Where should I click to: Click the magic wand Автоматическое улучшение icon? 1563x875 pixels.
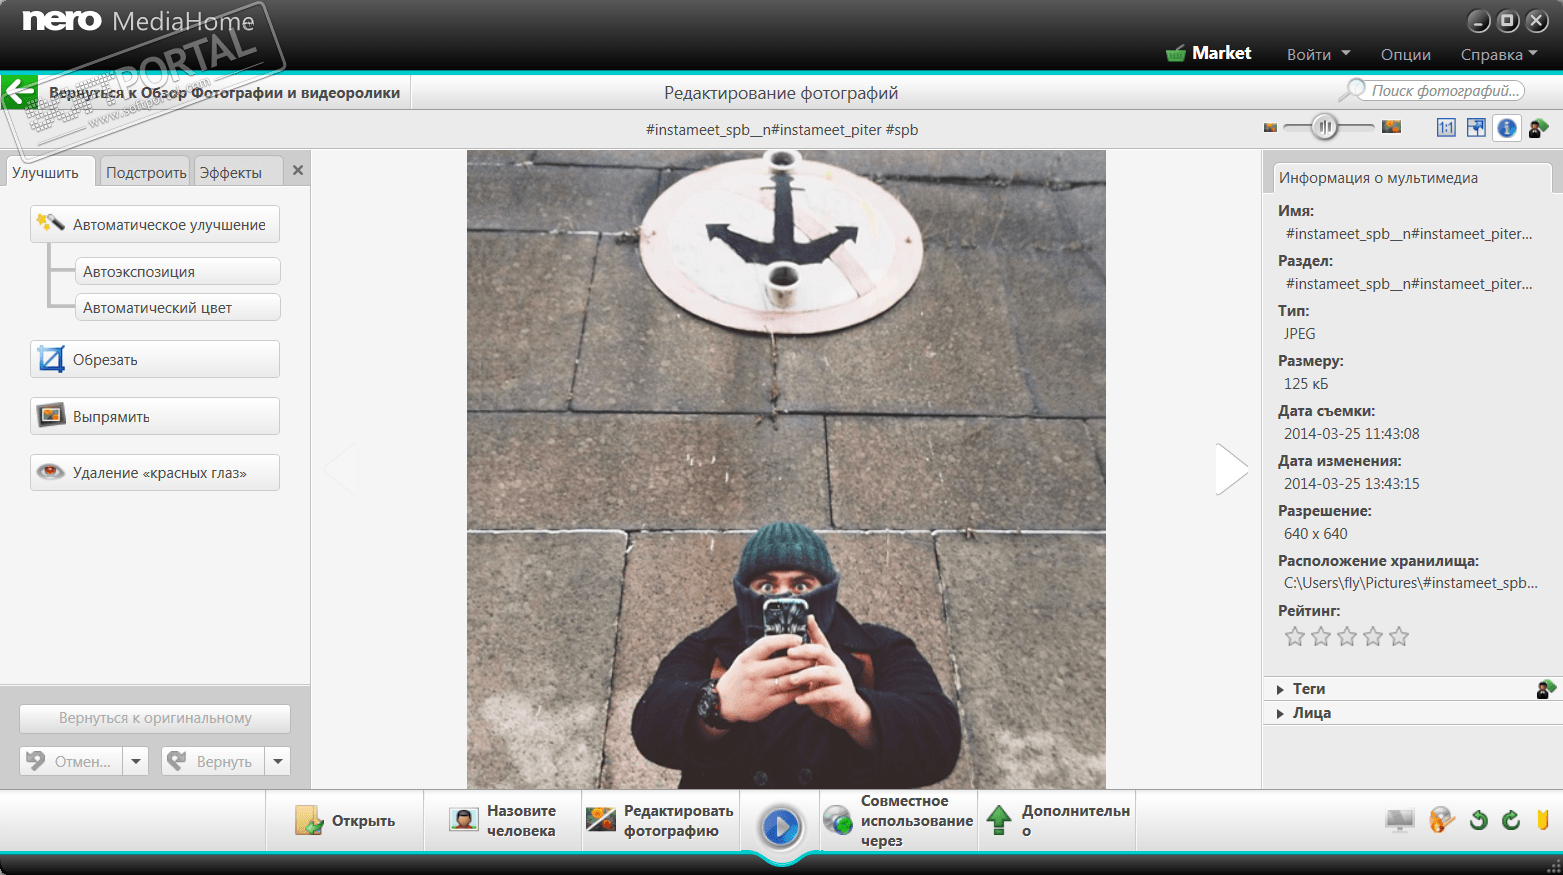click(x=50, y=223)
